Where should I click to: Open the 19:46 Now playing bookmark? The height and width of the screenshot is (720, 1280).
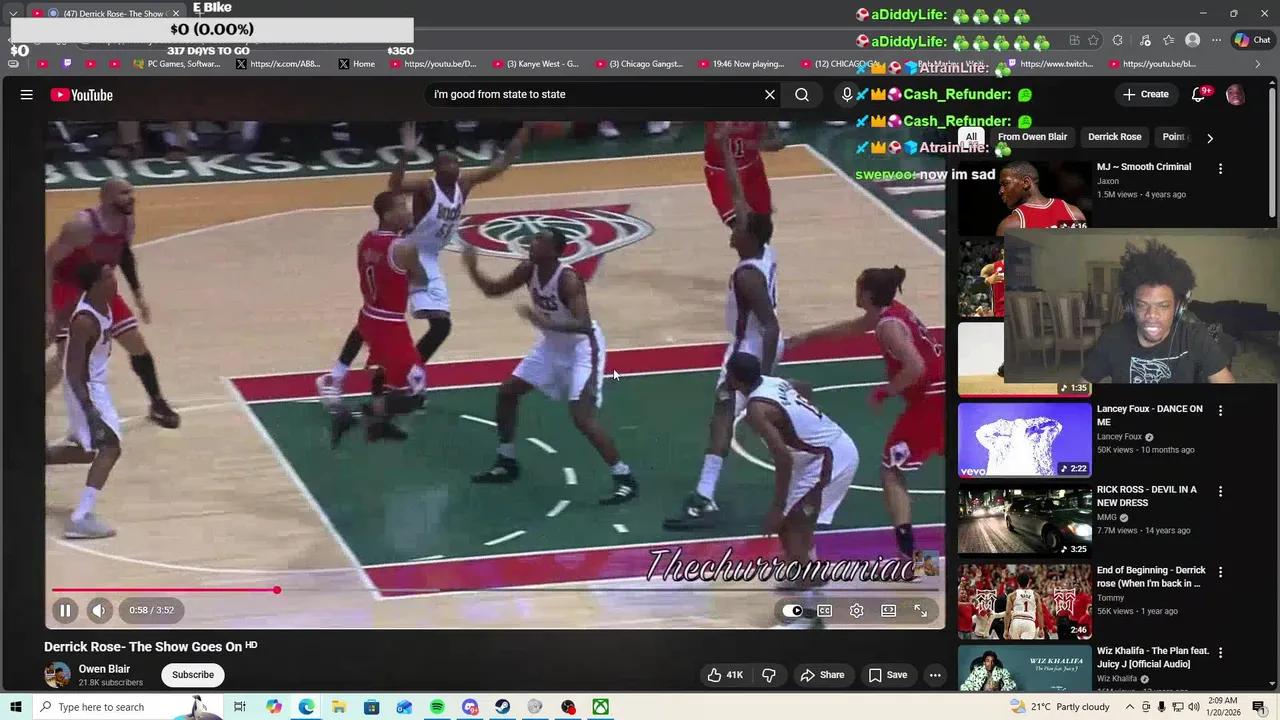click(x=742, y=64)
